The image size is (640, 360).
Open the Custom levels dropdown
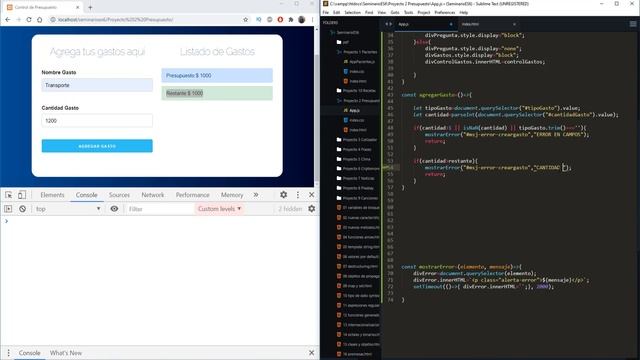pos(220,209)
